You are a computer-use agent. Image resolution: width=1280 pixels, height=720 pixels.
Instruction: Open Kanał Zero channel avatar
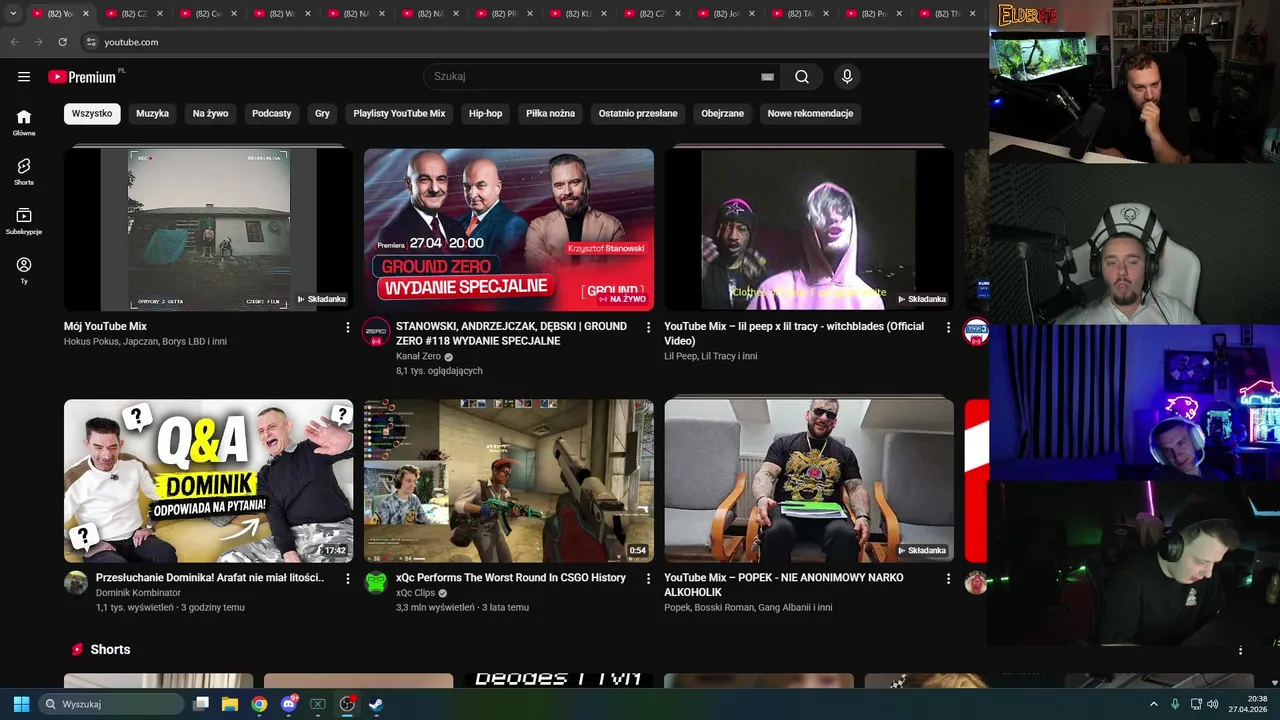(x=376, y=332)
